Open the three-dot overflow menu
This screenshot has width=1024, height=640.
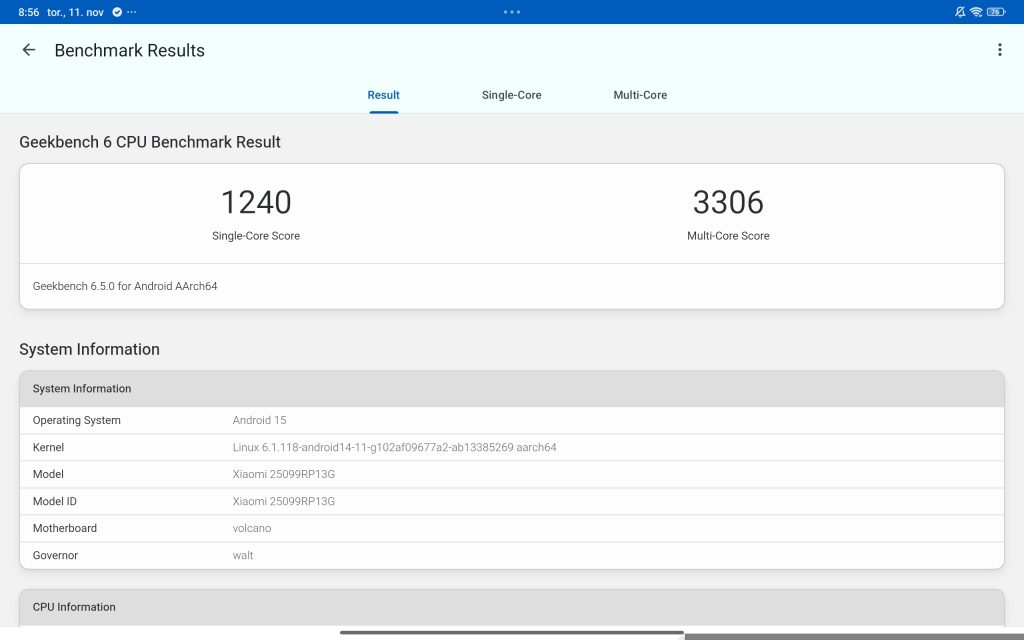point(999,50)
